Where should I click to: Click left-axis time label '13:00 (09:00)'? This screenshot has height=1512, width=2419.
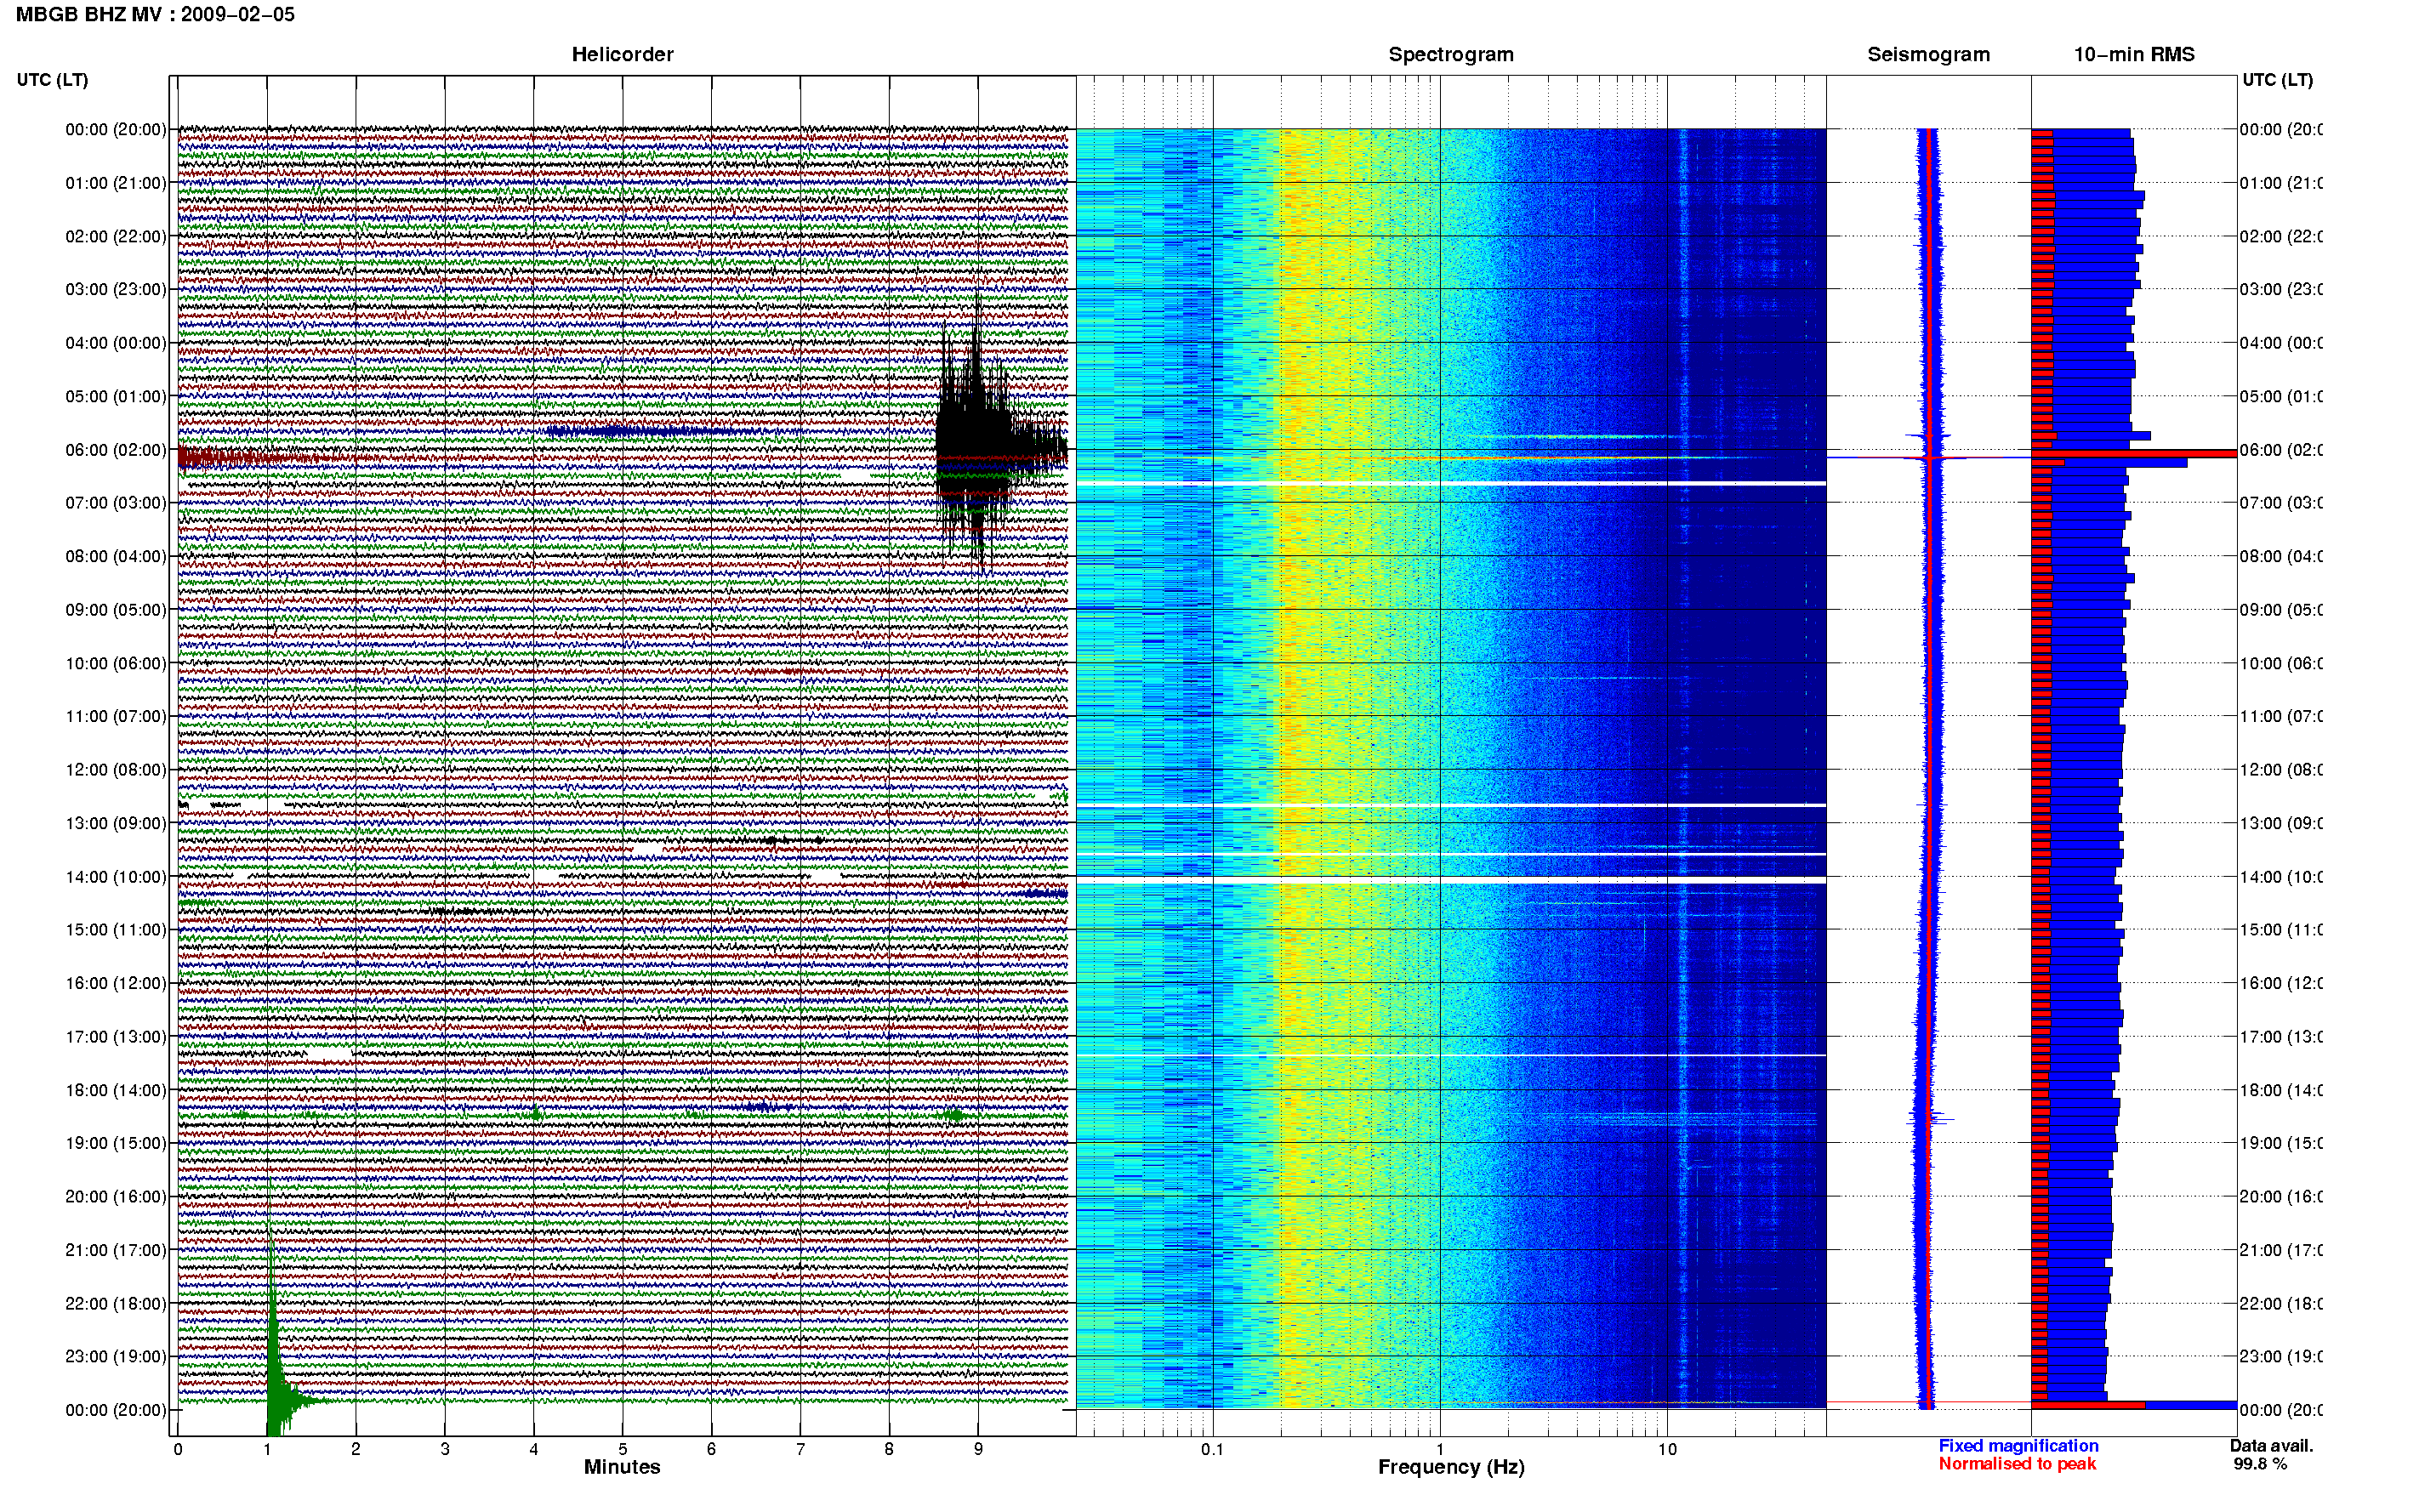[116, 823]
